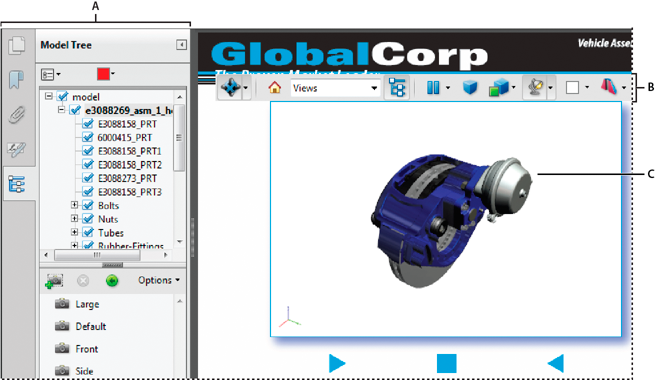
Task: Expand the Nuts group
Action: 74,218
